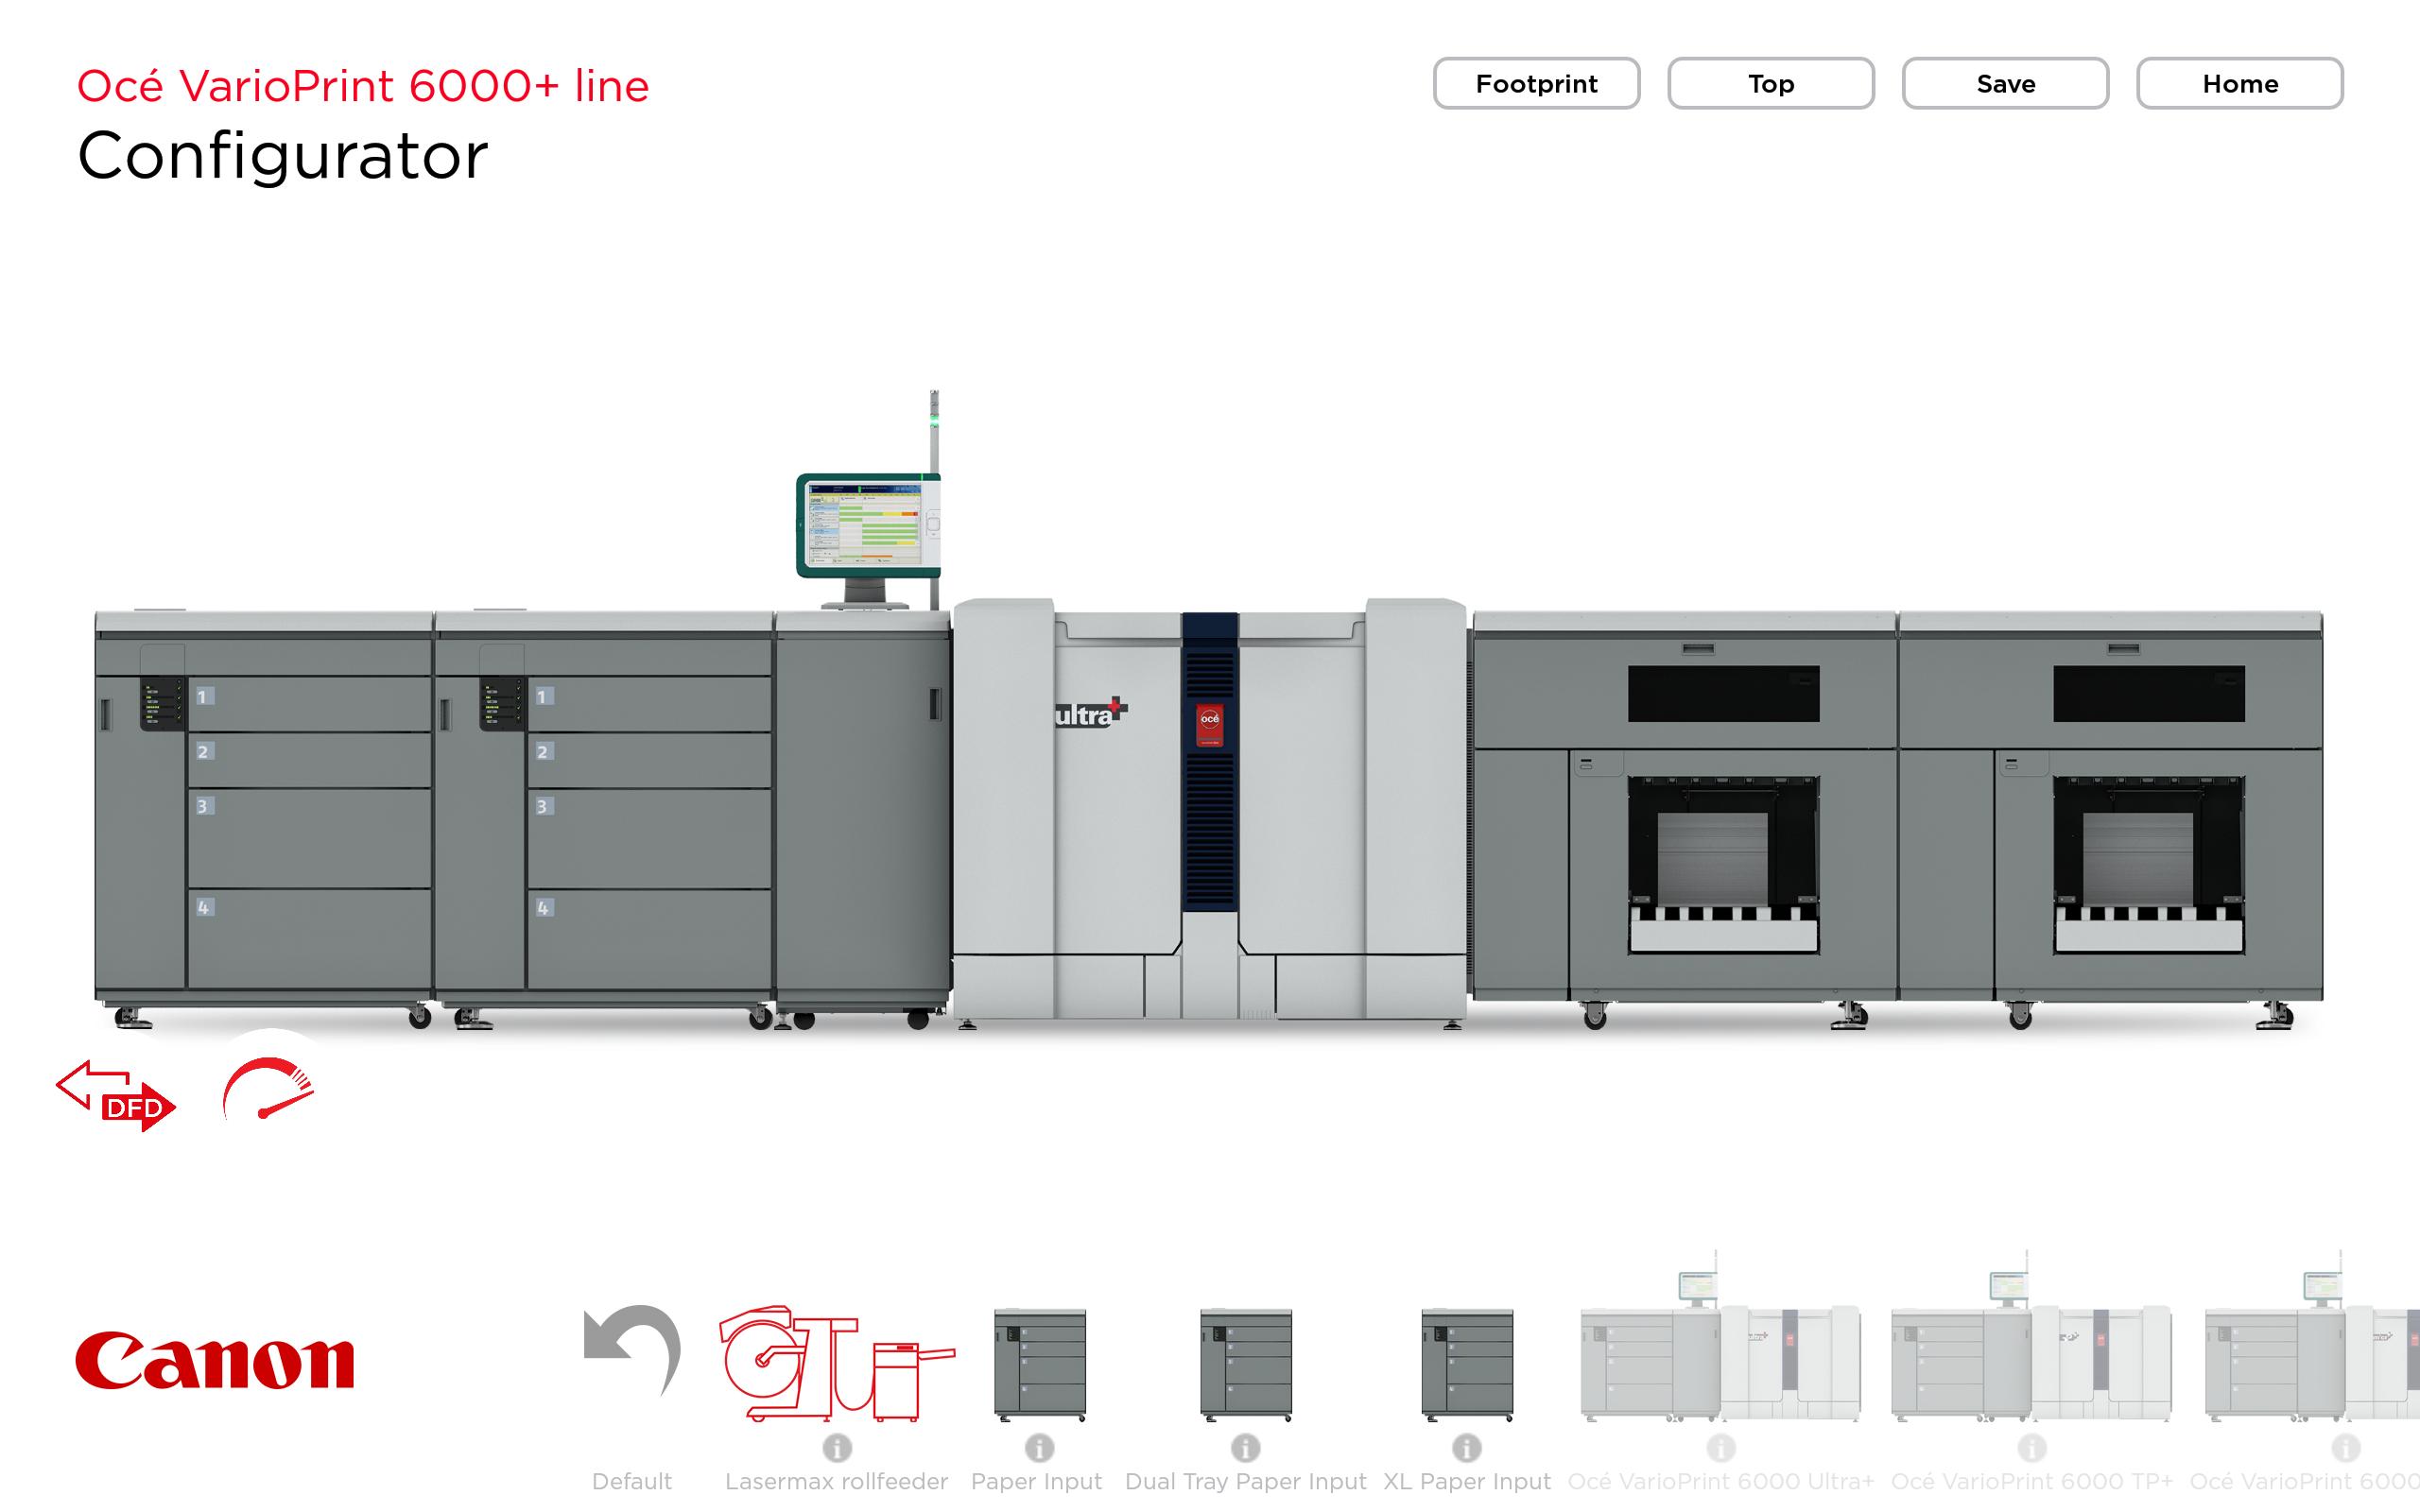Open the speedometer gauge icon

click(268, 1087)
